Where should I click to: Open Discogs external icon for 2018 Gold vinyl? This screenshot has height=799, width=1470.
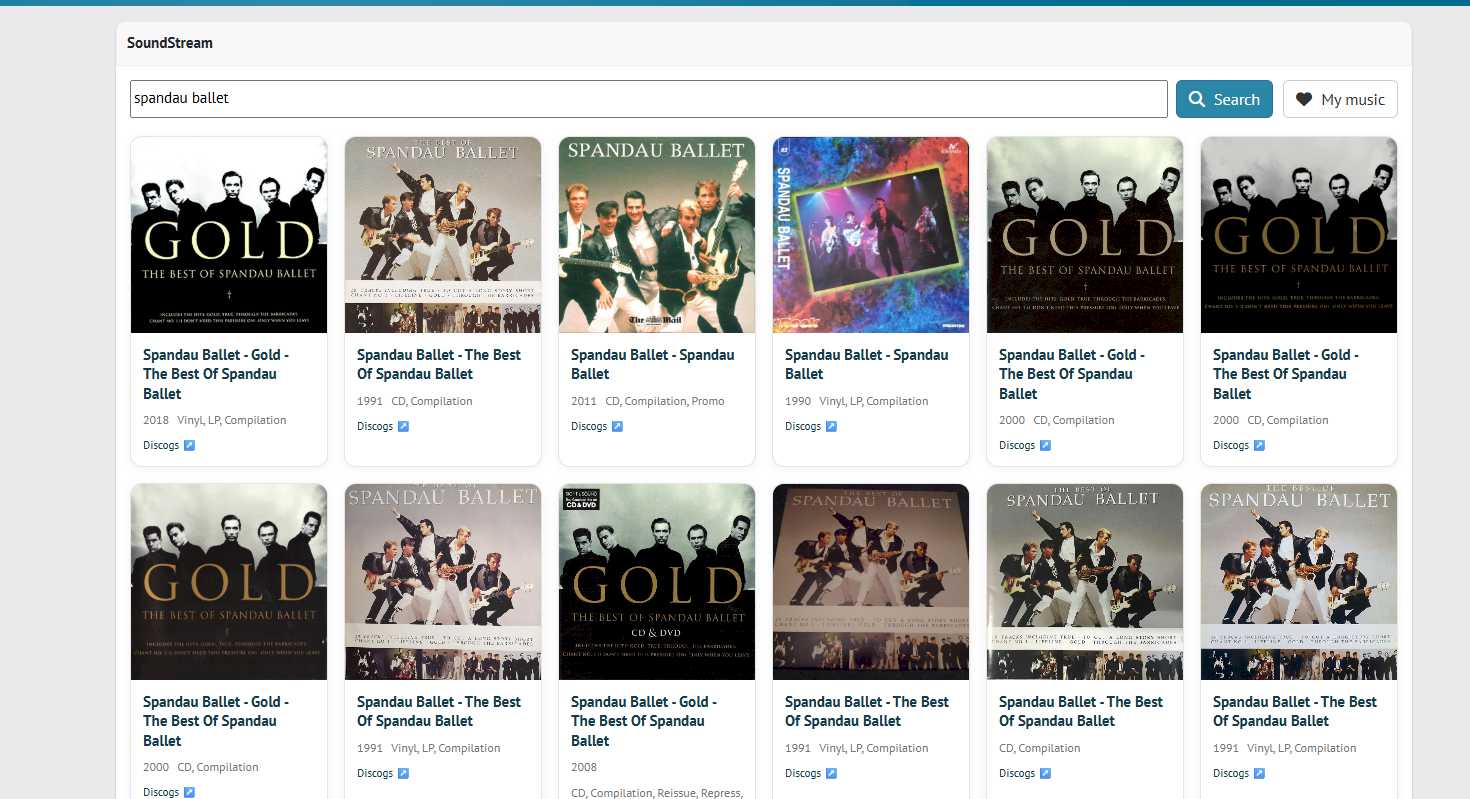[x=189, y=445]
